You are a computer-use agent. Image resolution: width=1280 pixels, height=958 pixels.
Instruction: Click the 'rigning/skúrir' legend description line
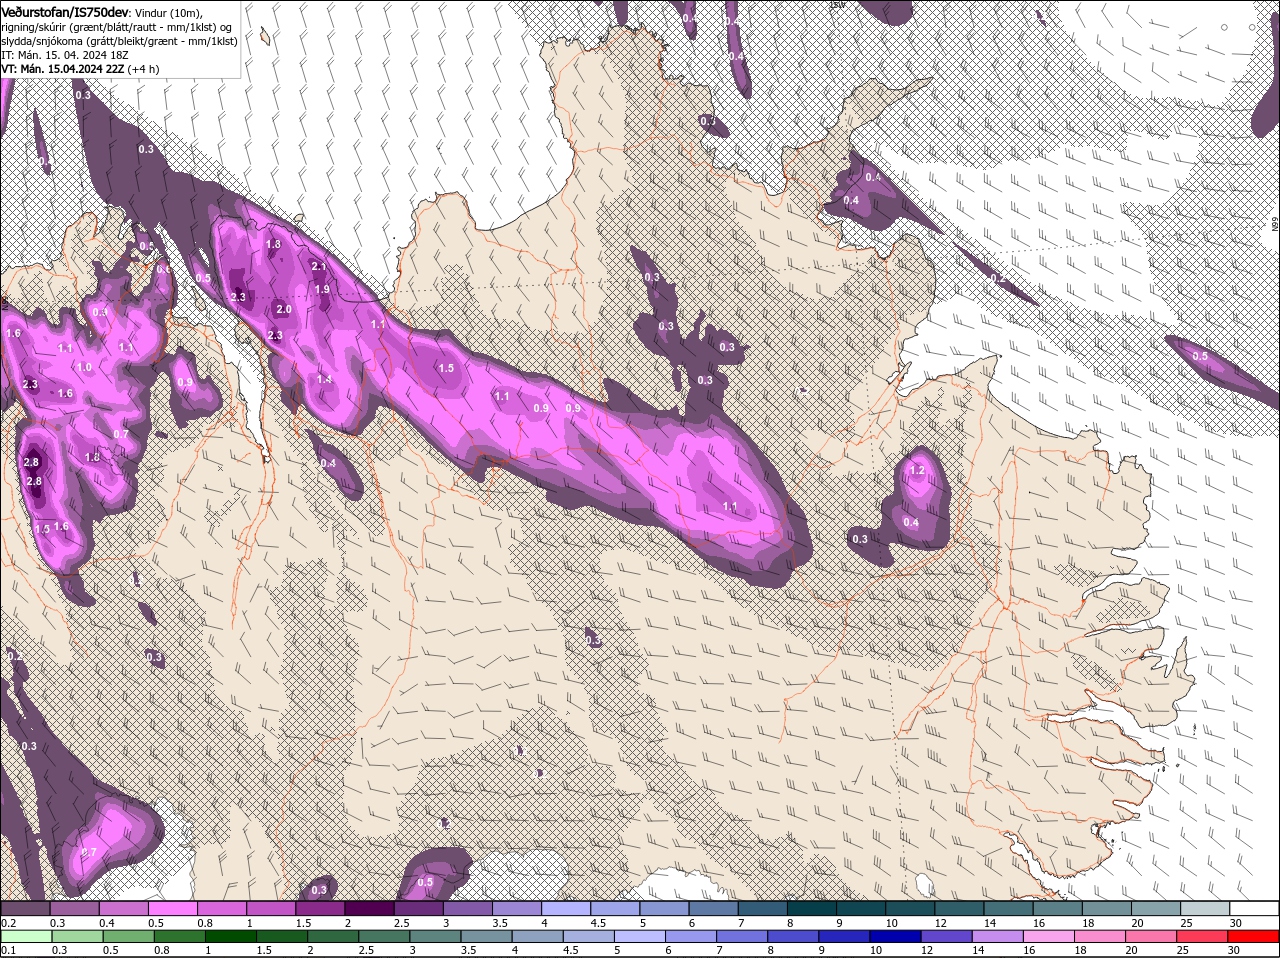pos(116,26)
